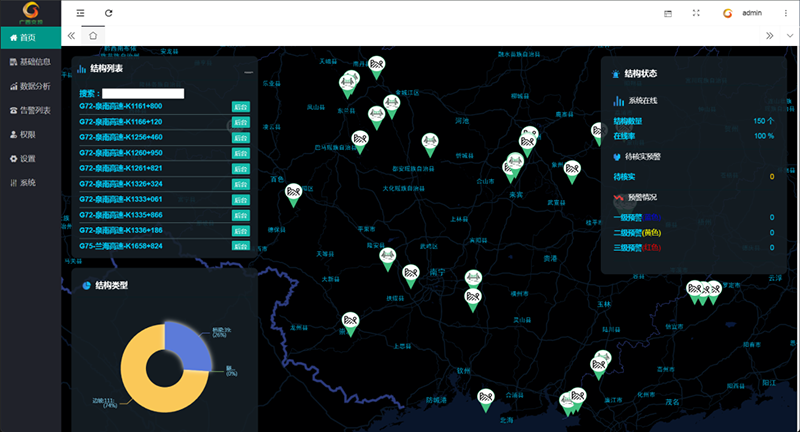Viewport: 800px width, 432px height.
Task: Open the home tab with house icon
Action: [93, 35]
